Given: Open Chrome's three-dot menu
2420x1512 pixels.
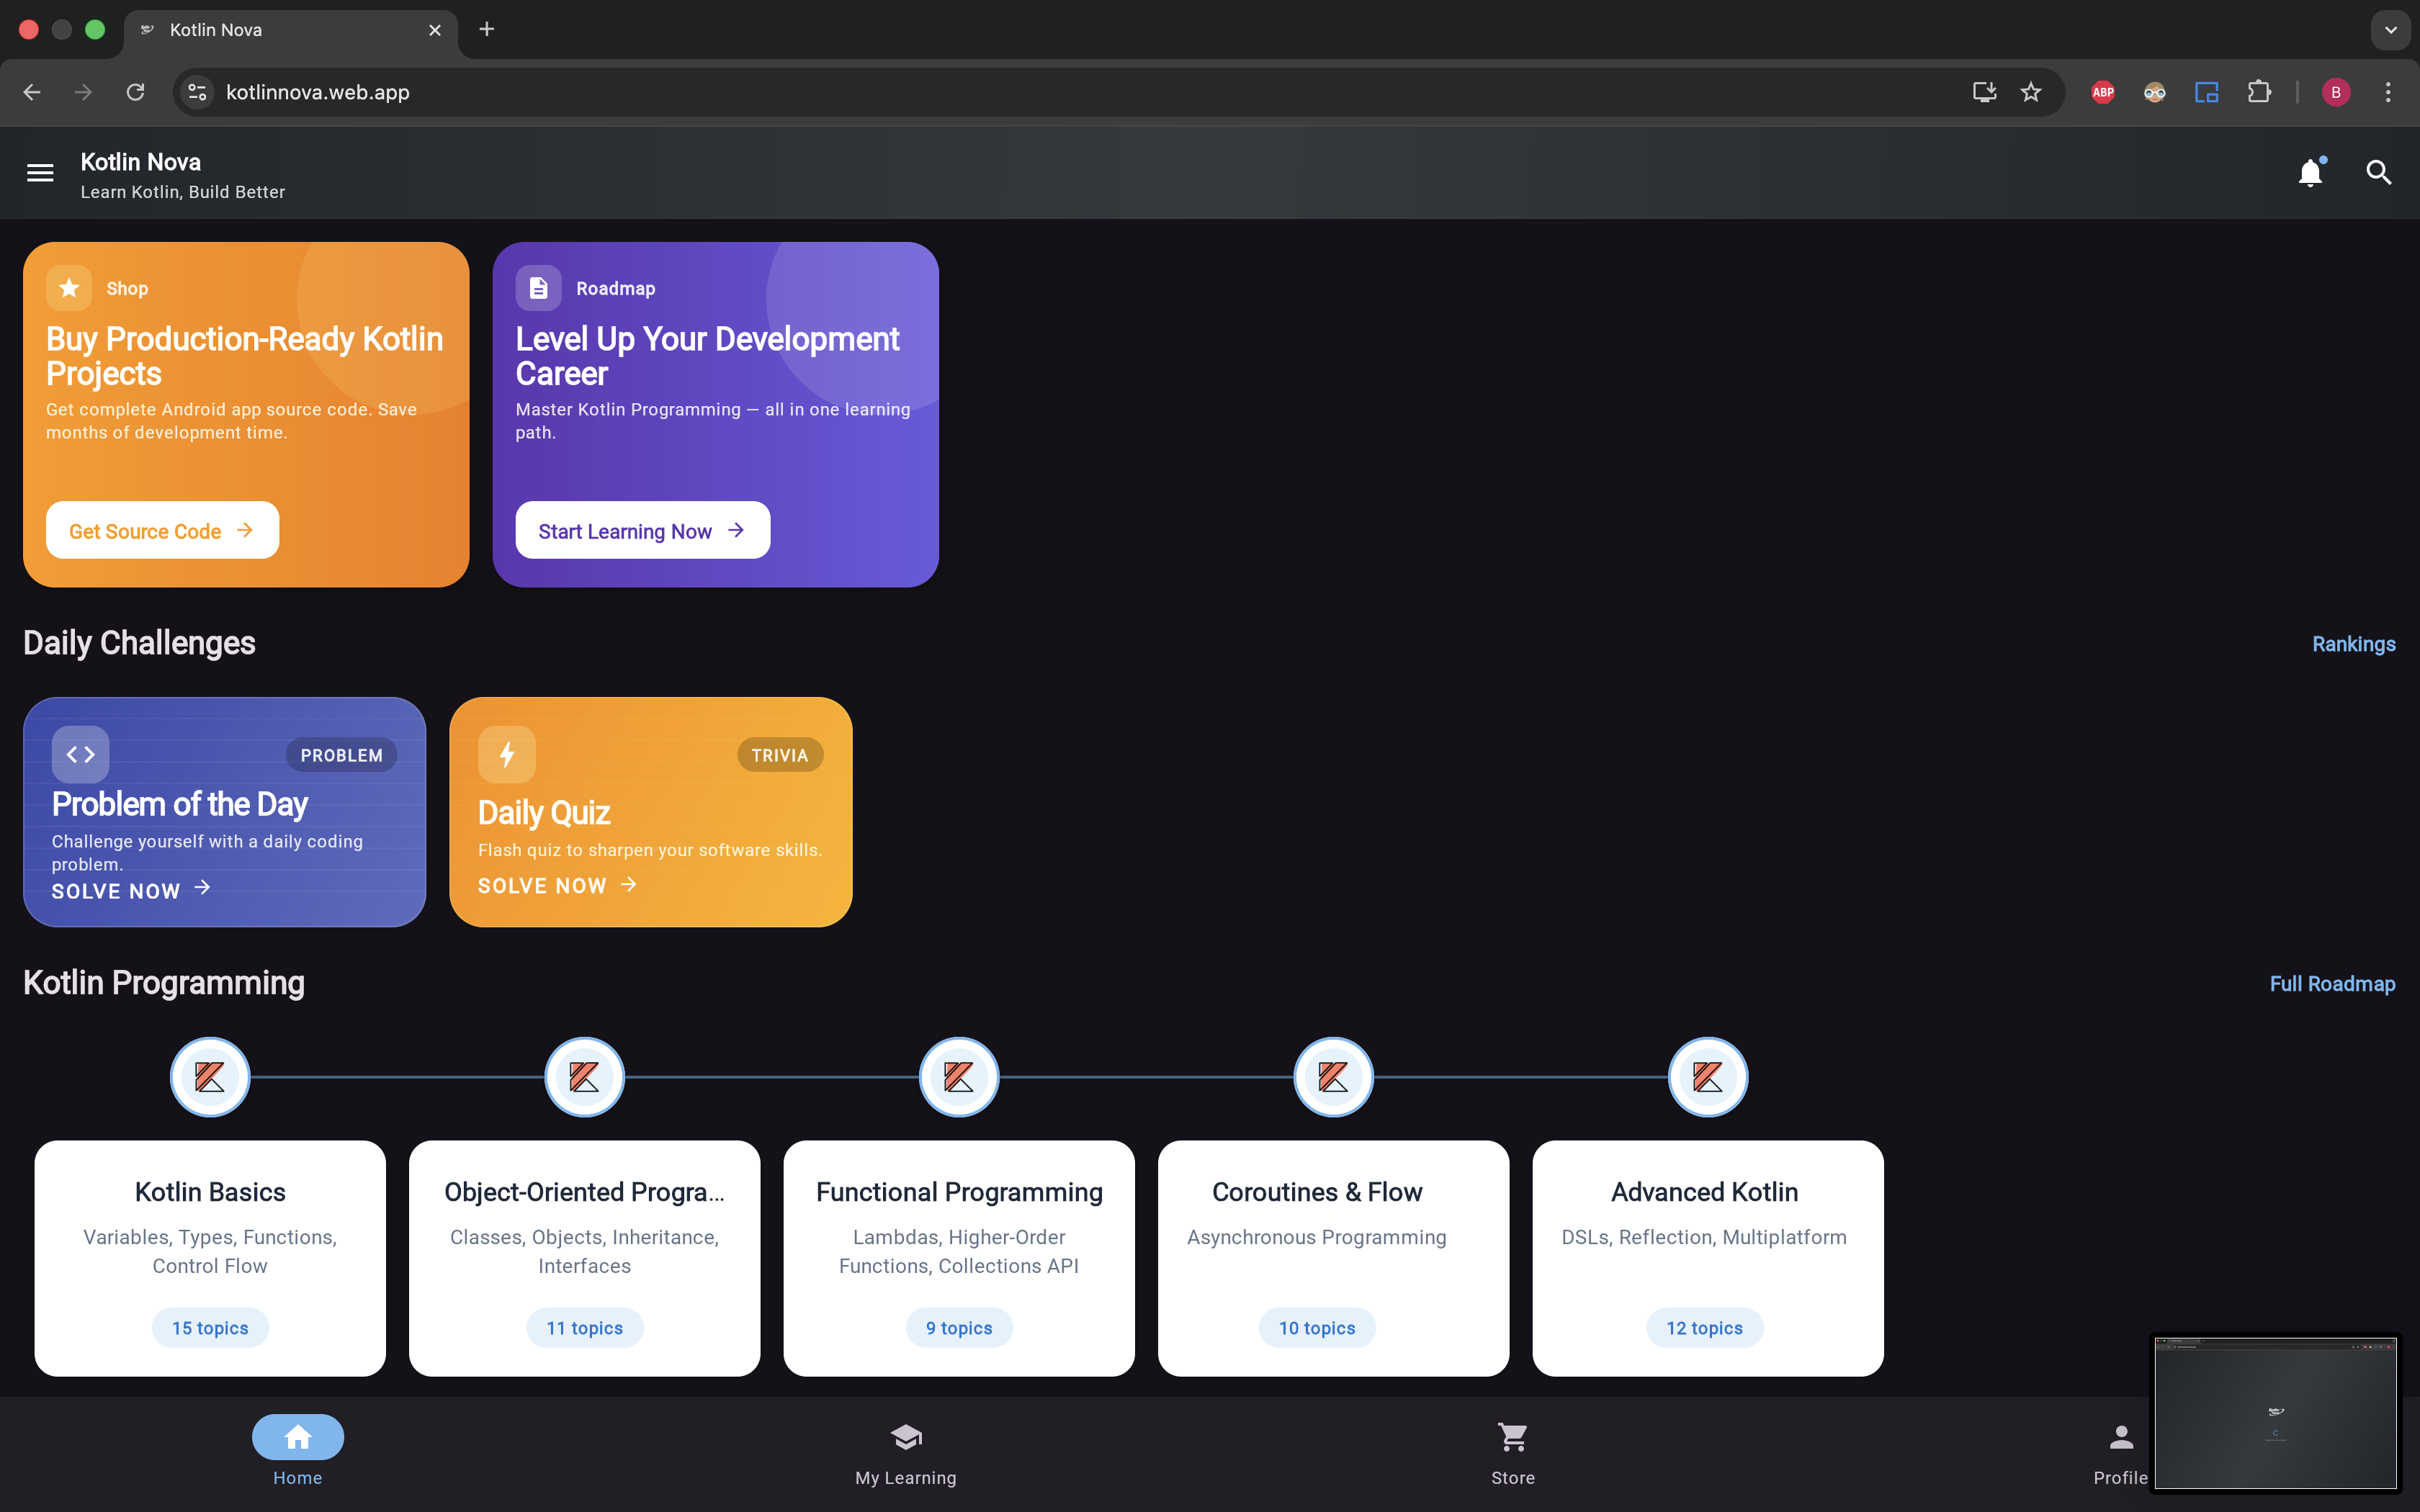Looking at the screenshot, I should point(2388,91).
